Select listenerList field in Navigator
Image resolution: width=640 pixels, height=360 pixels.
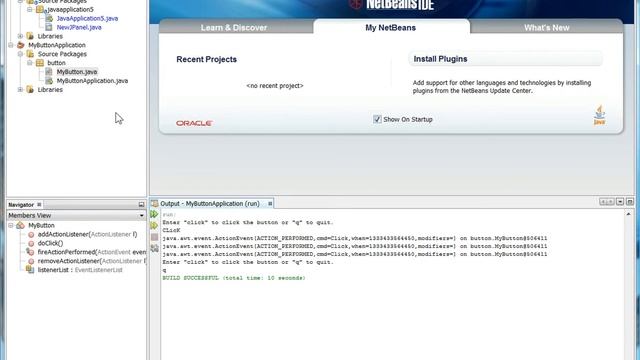coord(80,270)
